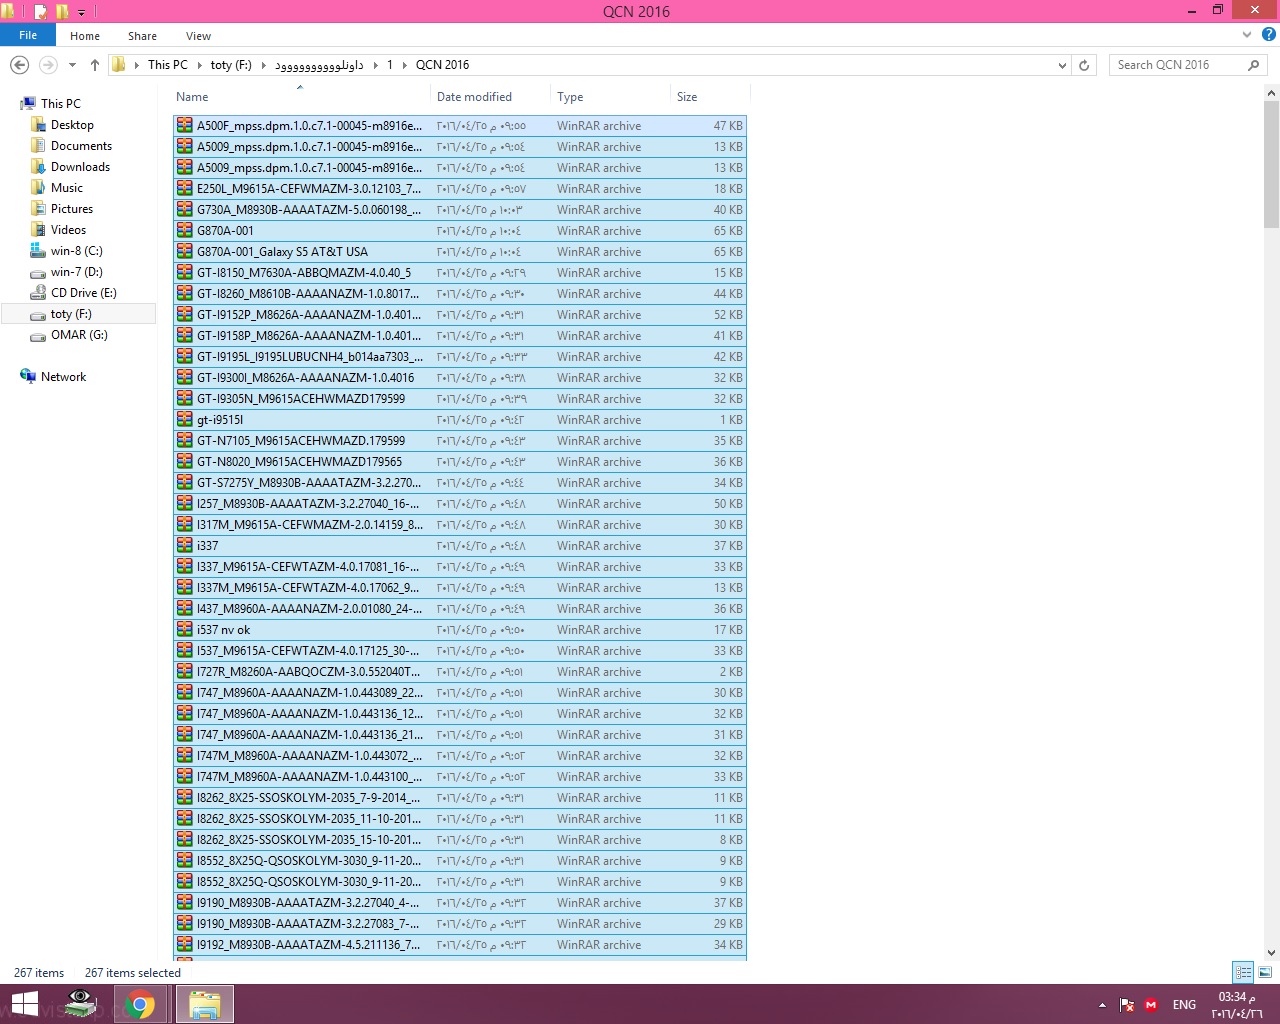
Task: Open the File ribbon tab
Action: (28, 35)
